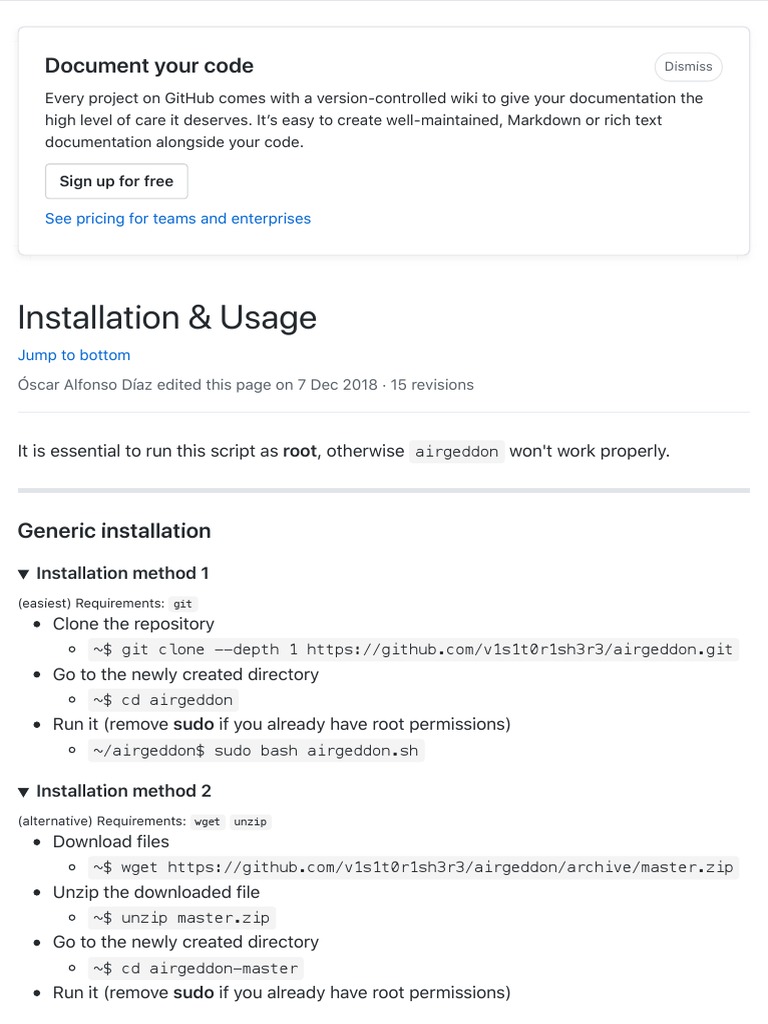The image size is (768, 1024).
Task: Click the 'cd airgeddon' code snippet
Action: 163,700
